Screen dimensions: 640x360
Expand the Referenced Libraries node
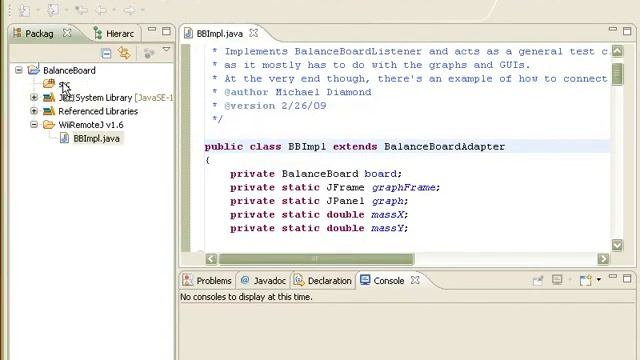34,111
